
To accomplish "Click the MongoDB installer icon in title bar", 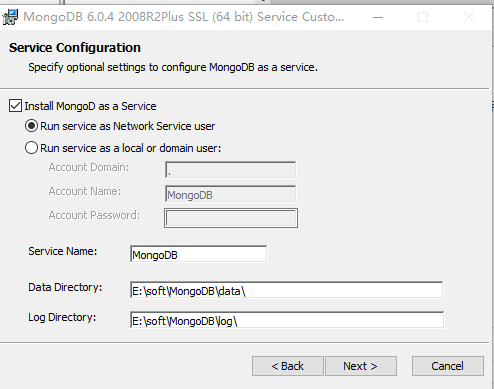I will coord(10,17).
